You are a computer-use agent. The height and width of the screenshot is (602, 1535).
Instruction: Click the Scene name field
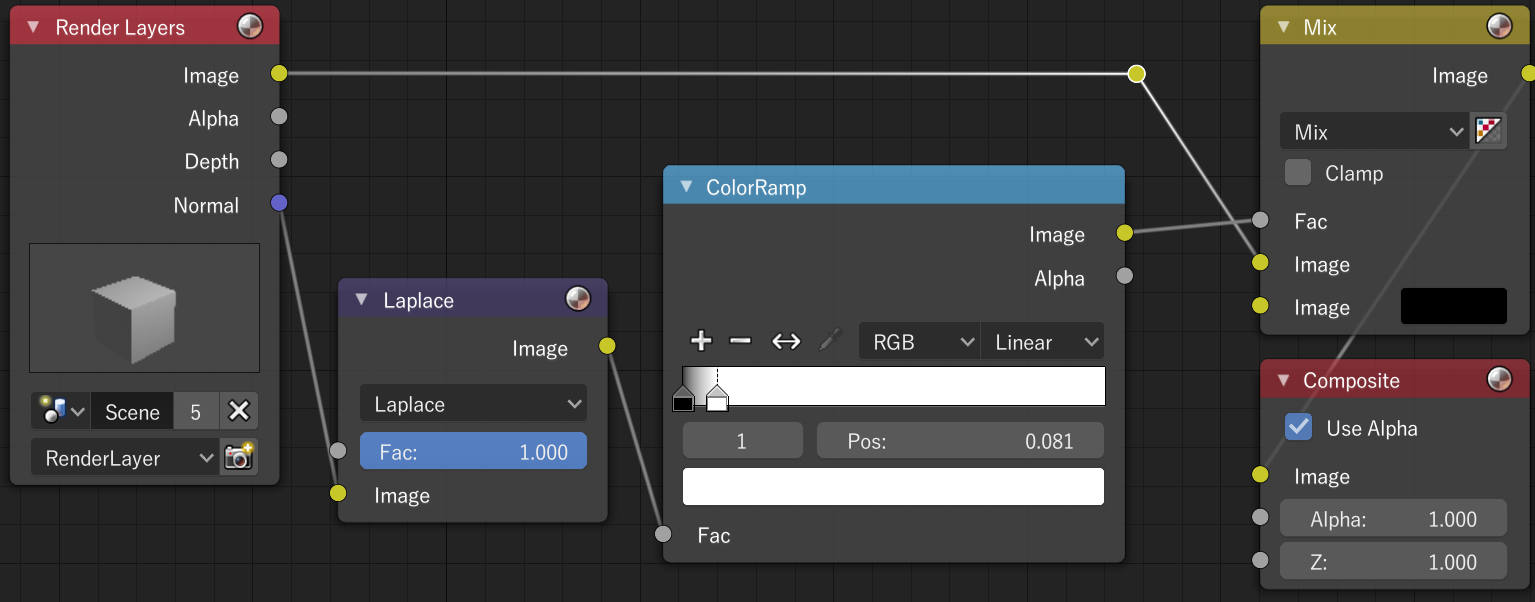[132, 411]
